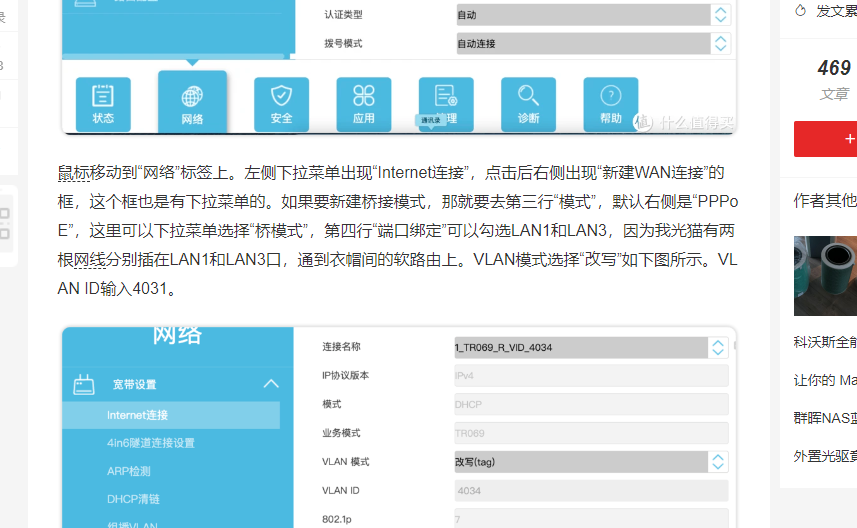
Task: Open the 网络 (Network) globe icon
Action: [x=192, y=104]
